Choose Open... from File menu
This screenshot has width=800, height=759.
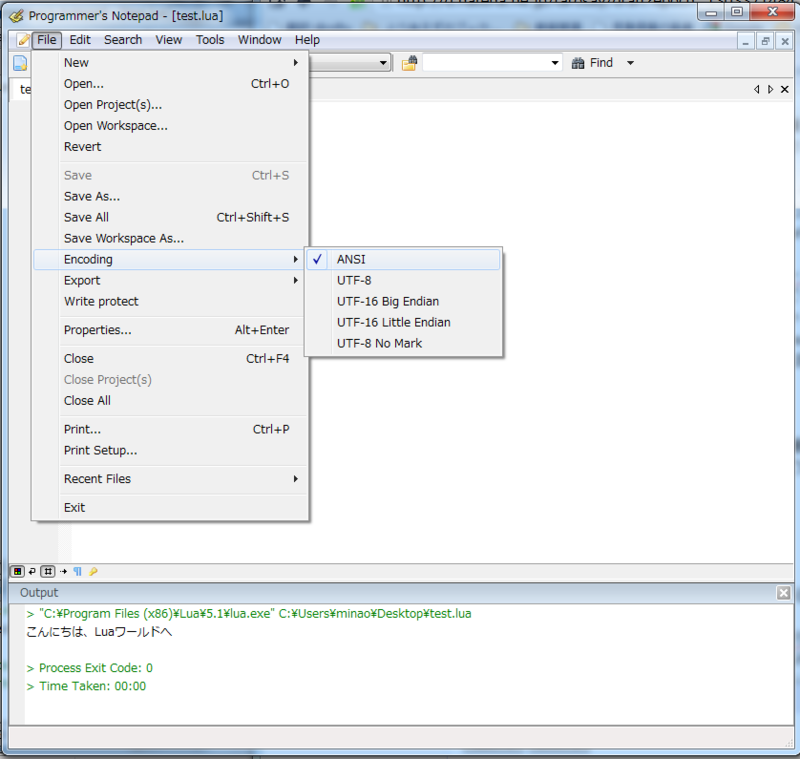(x=170, y=84)
